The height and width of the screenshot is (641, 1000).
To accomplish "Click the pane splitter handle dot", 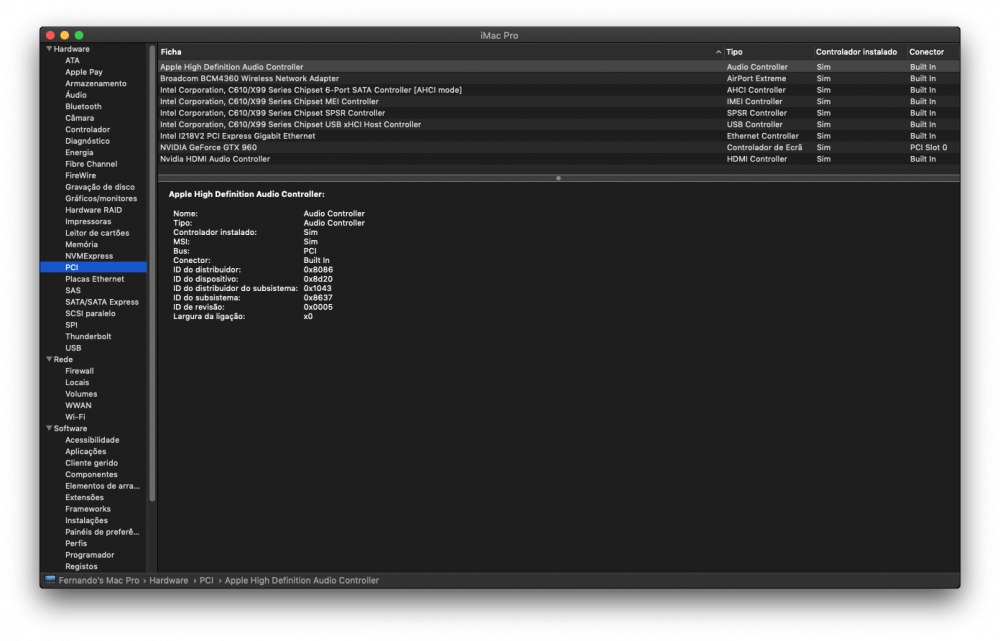I will 558,178.
